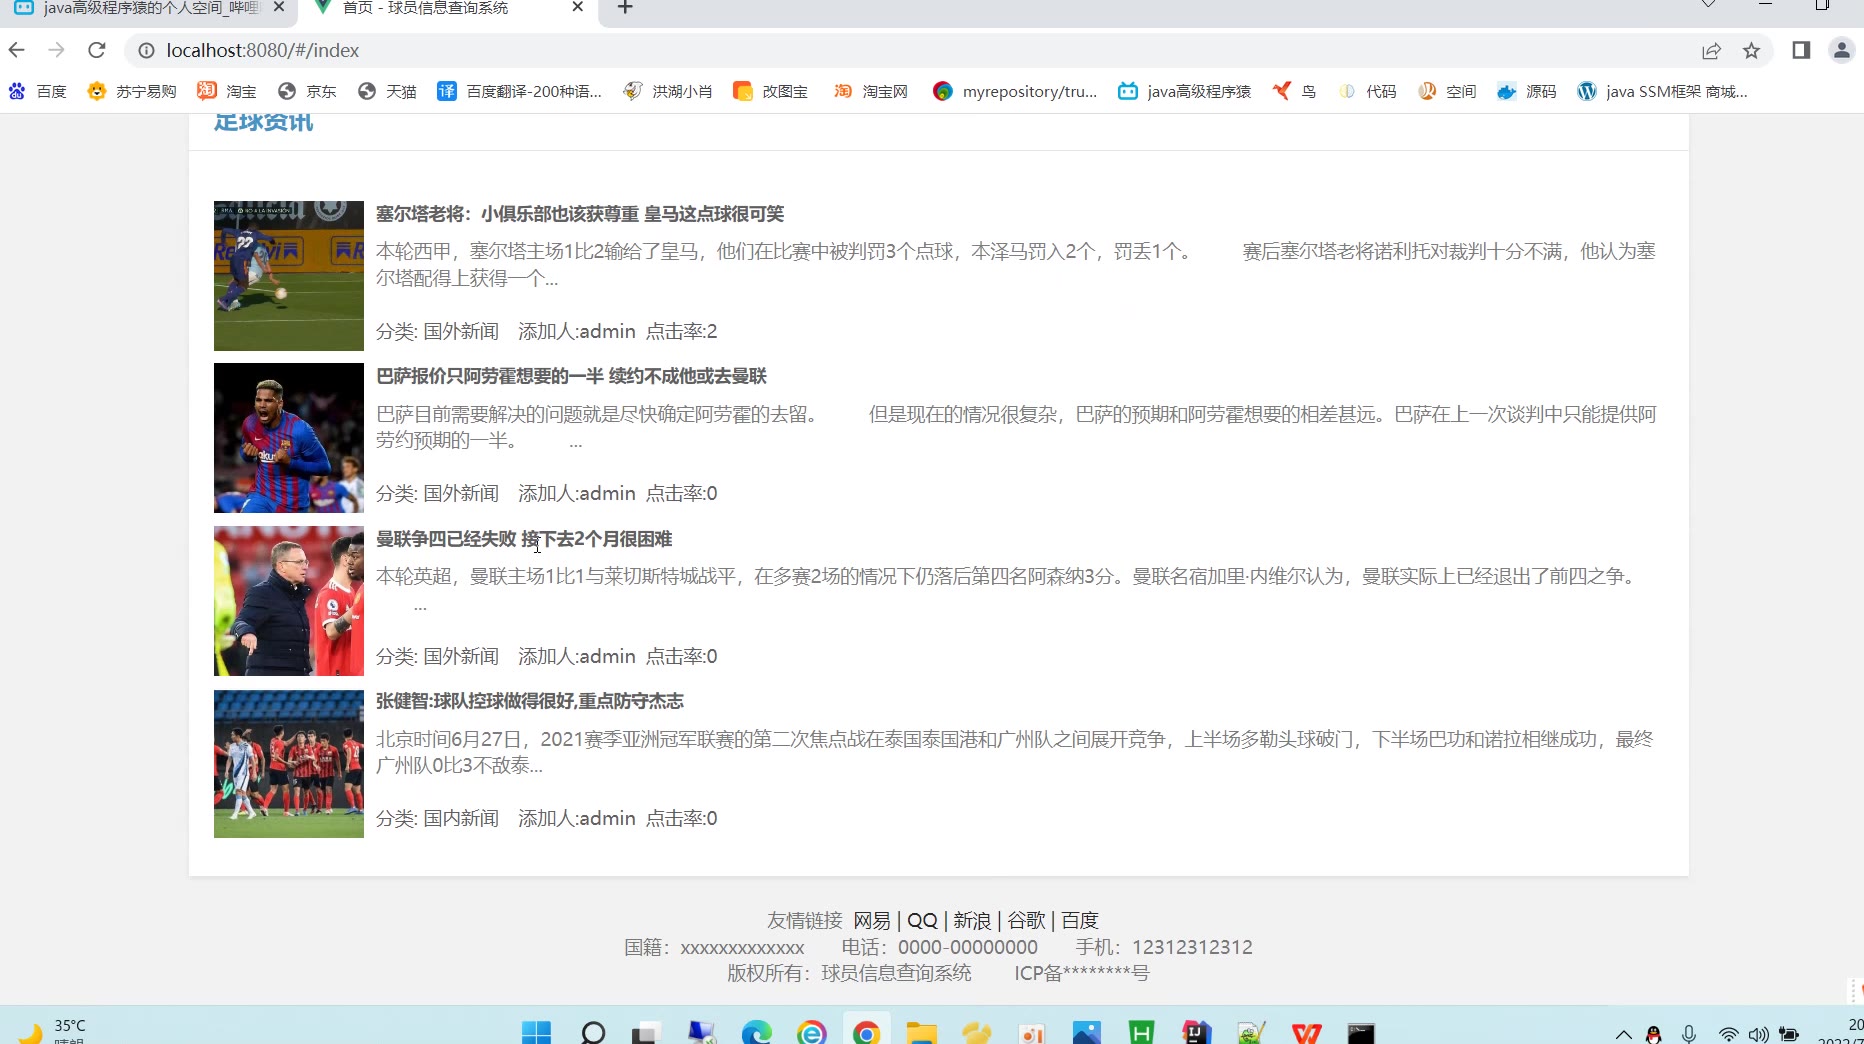
Task: Open the 百度翻译 bookmark
Action: click(519, 91)
